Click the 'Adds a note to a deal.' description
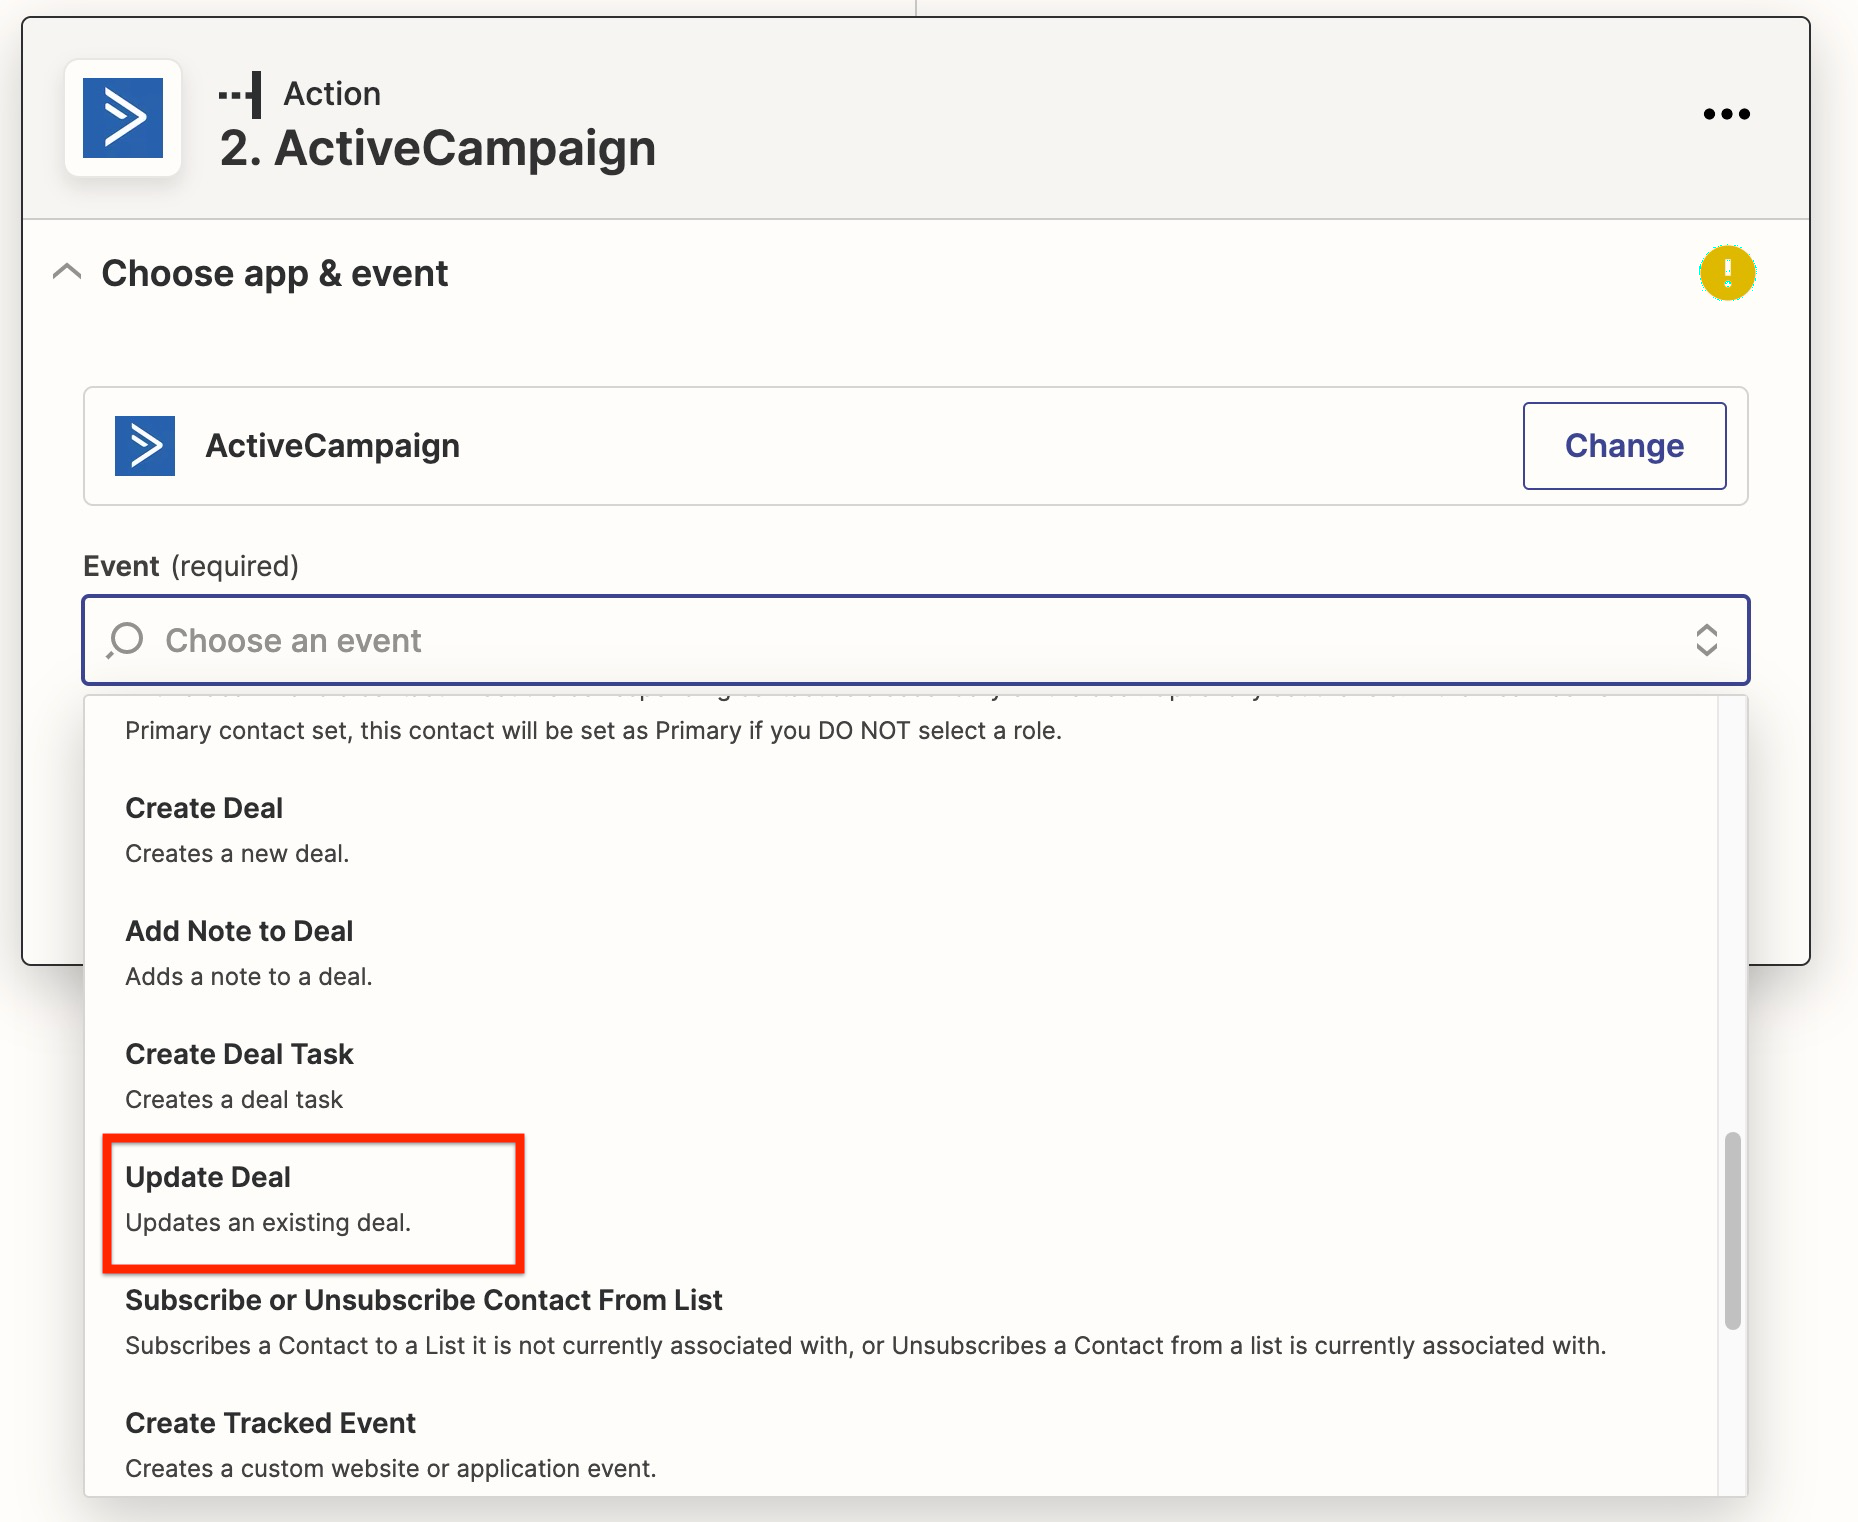This screenshot has height=1522, width=1858. pyautogui.click(x=249, y=977)
